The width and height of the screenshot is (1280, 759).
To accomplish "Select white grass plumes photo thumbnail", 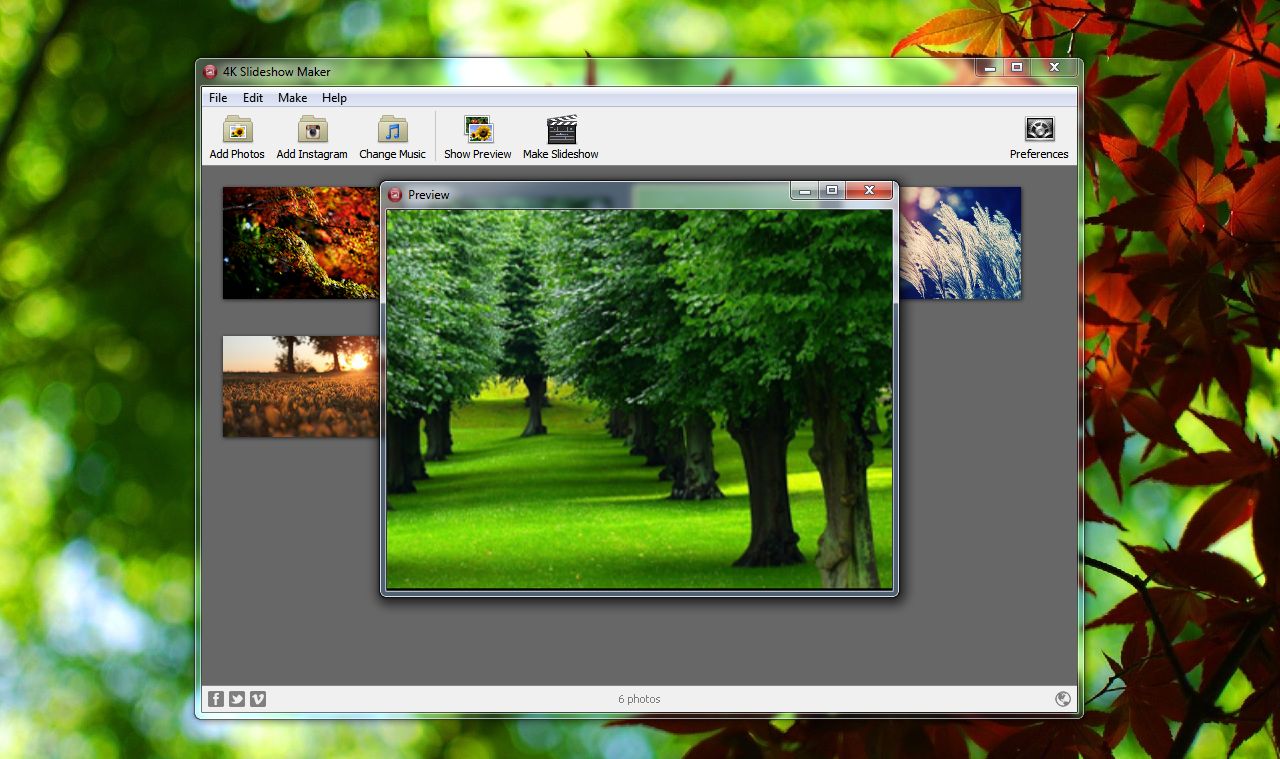I will [x=960, y=243].
